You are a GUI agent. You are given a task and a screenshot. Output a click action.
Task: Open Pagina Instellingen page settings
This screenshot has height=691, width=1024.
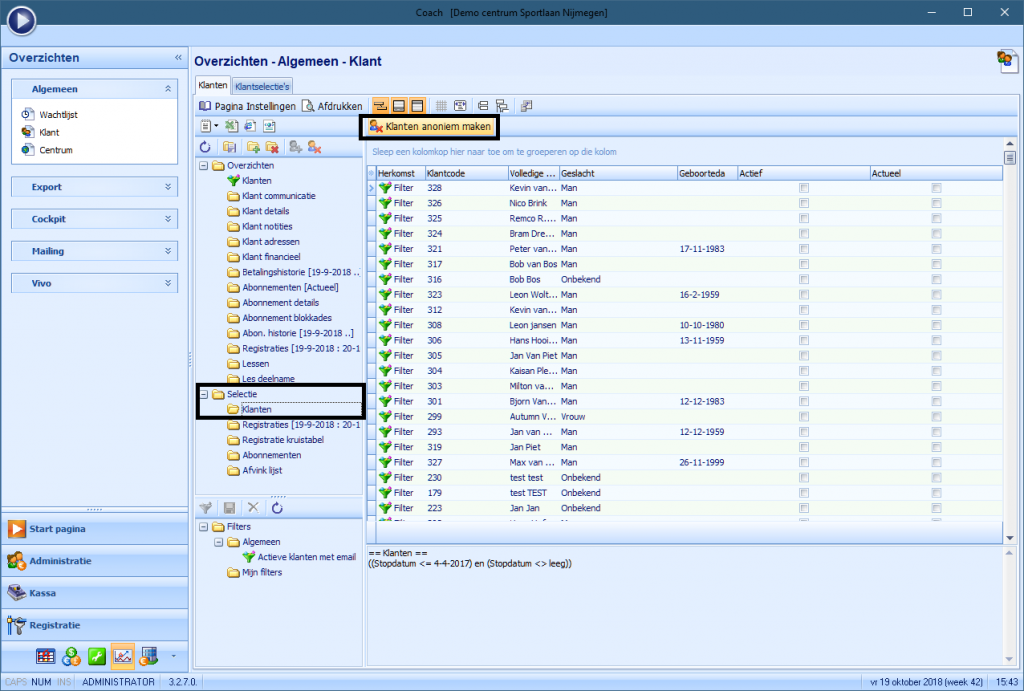click(x=247, y=106)
